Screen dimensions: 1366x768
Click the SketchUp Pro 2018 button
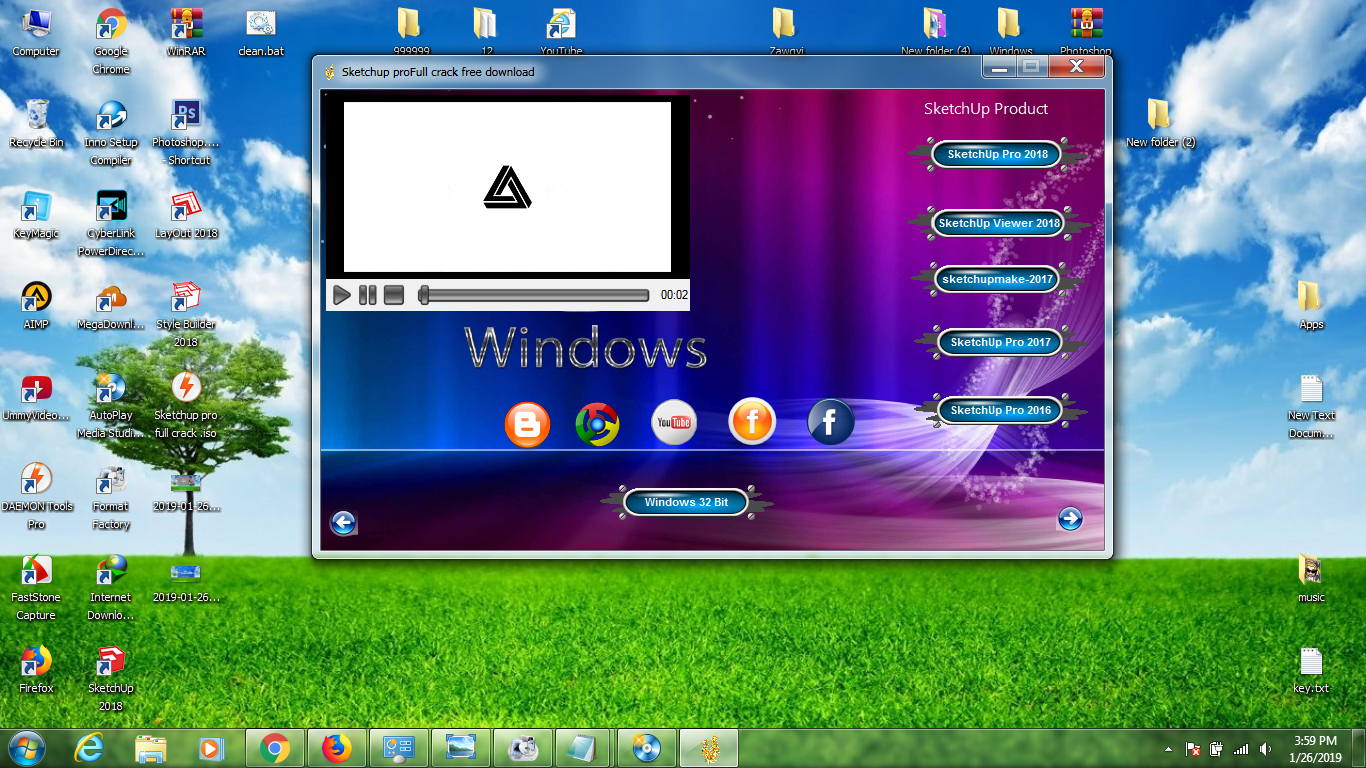998,154
